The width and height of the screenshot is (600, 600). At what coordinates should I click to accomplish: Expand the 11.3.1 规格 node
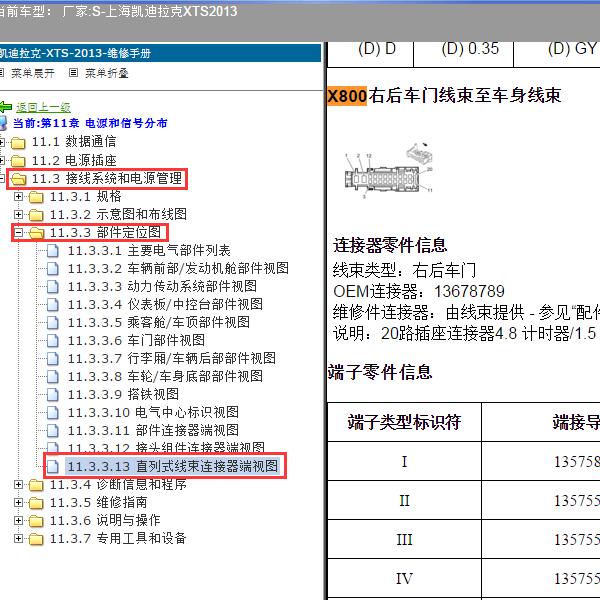18,197
